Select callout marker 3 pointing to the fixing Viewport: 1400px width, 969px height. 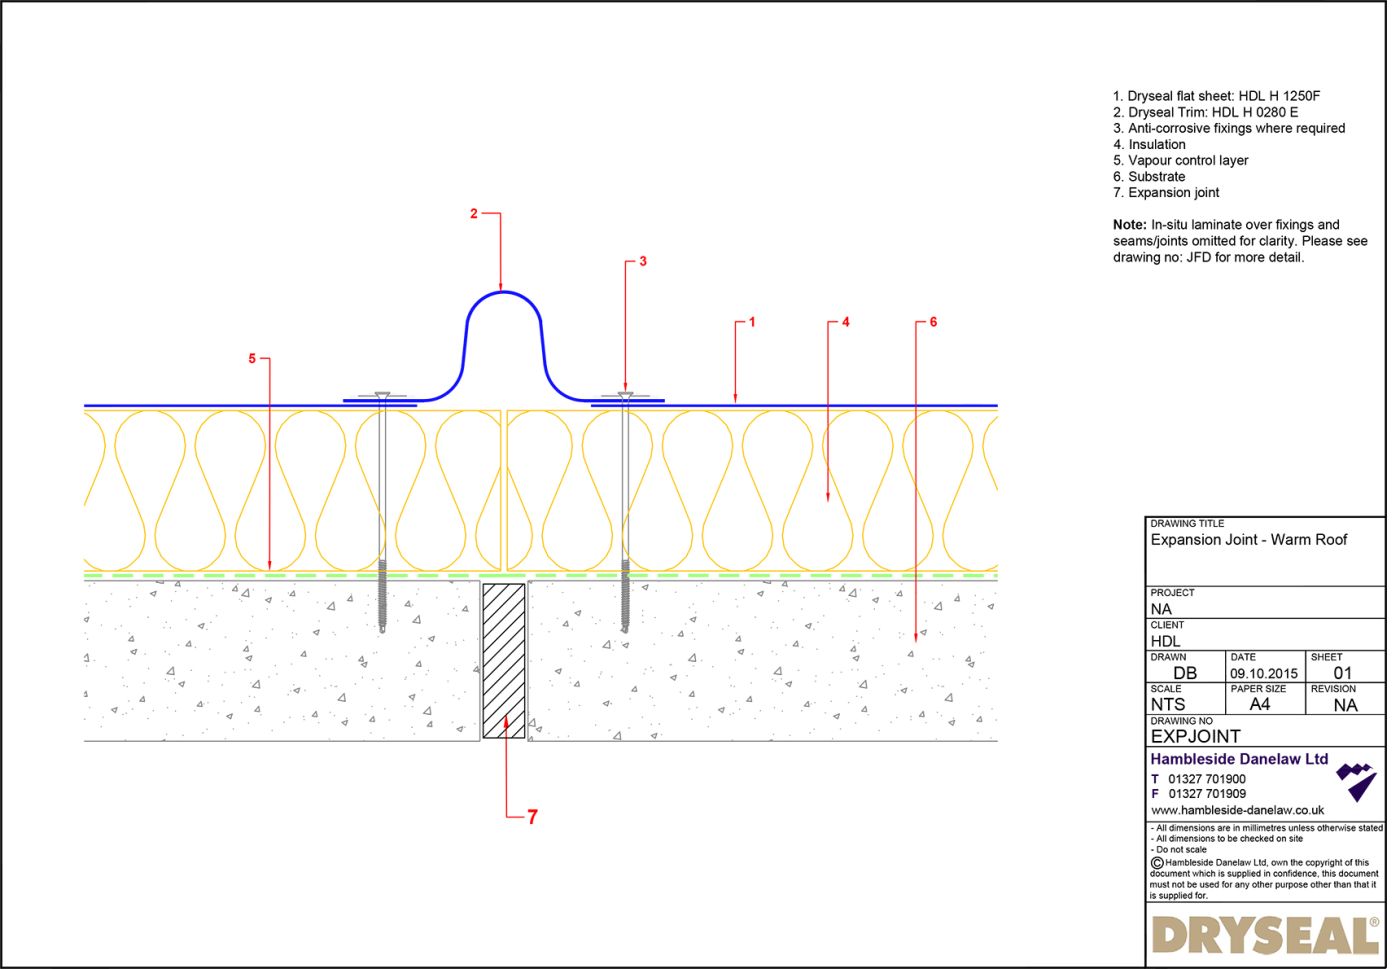(x=643, y=262)
